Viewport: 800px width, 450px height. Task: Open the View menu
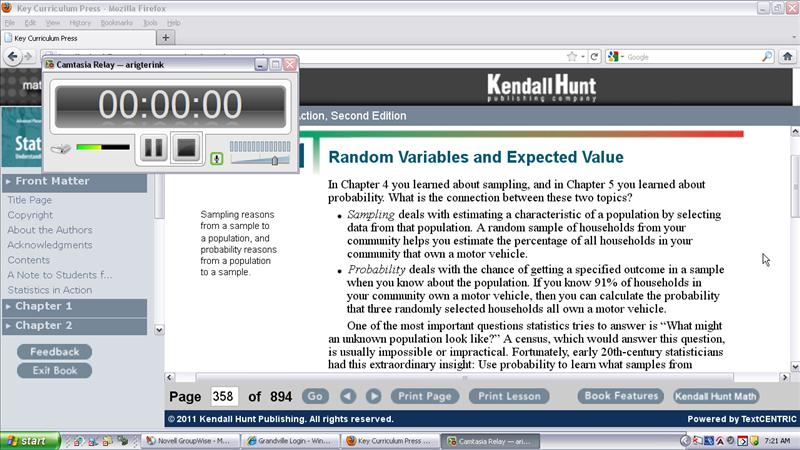pos(53,23)
